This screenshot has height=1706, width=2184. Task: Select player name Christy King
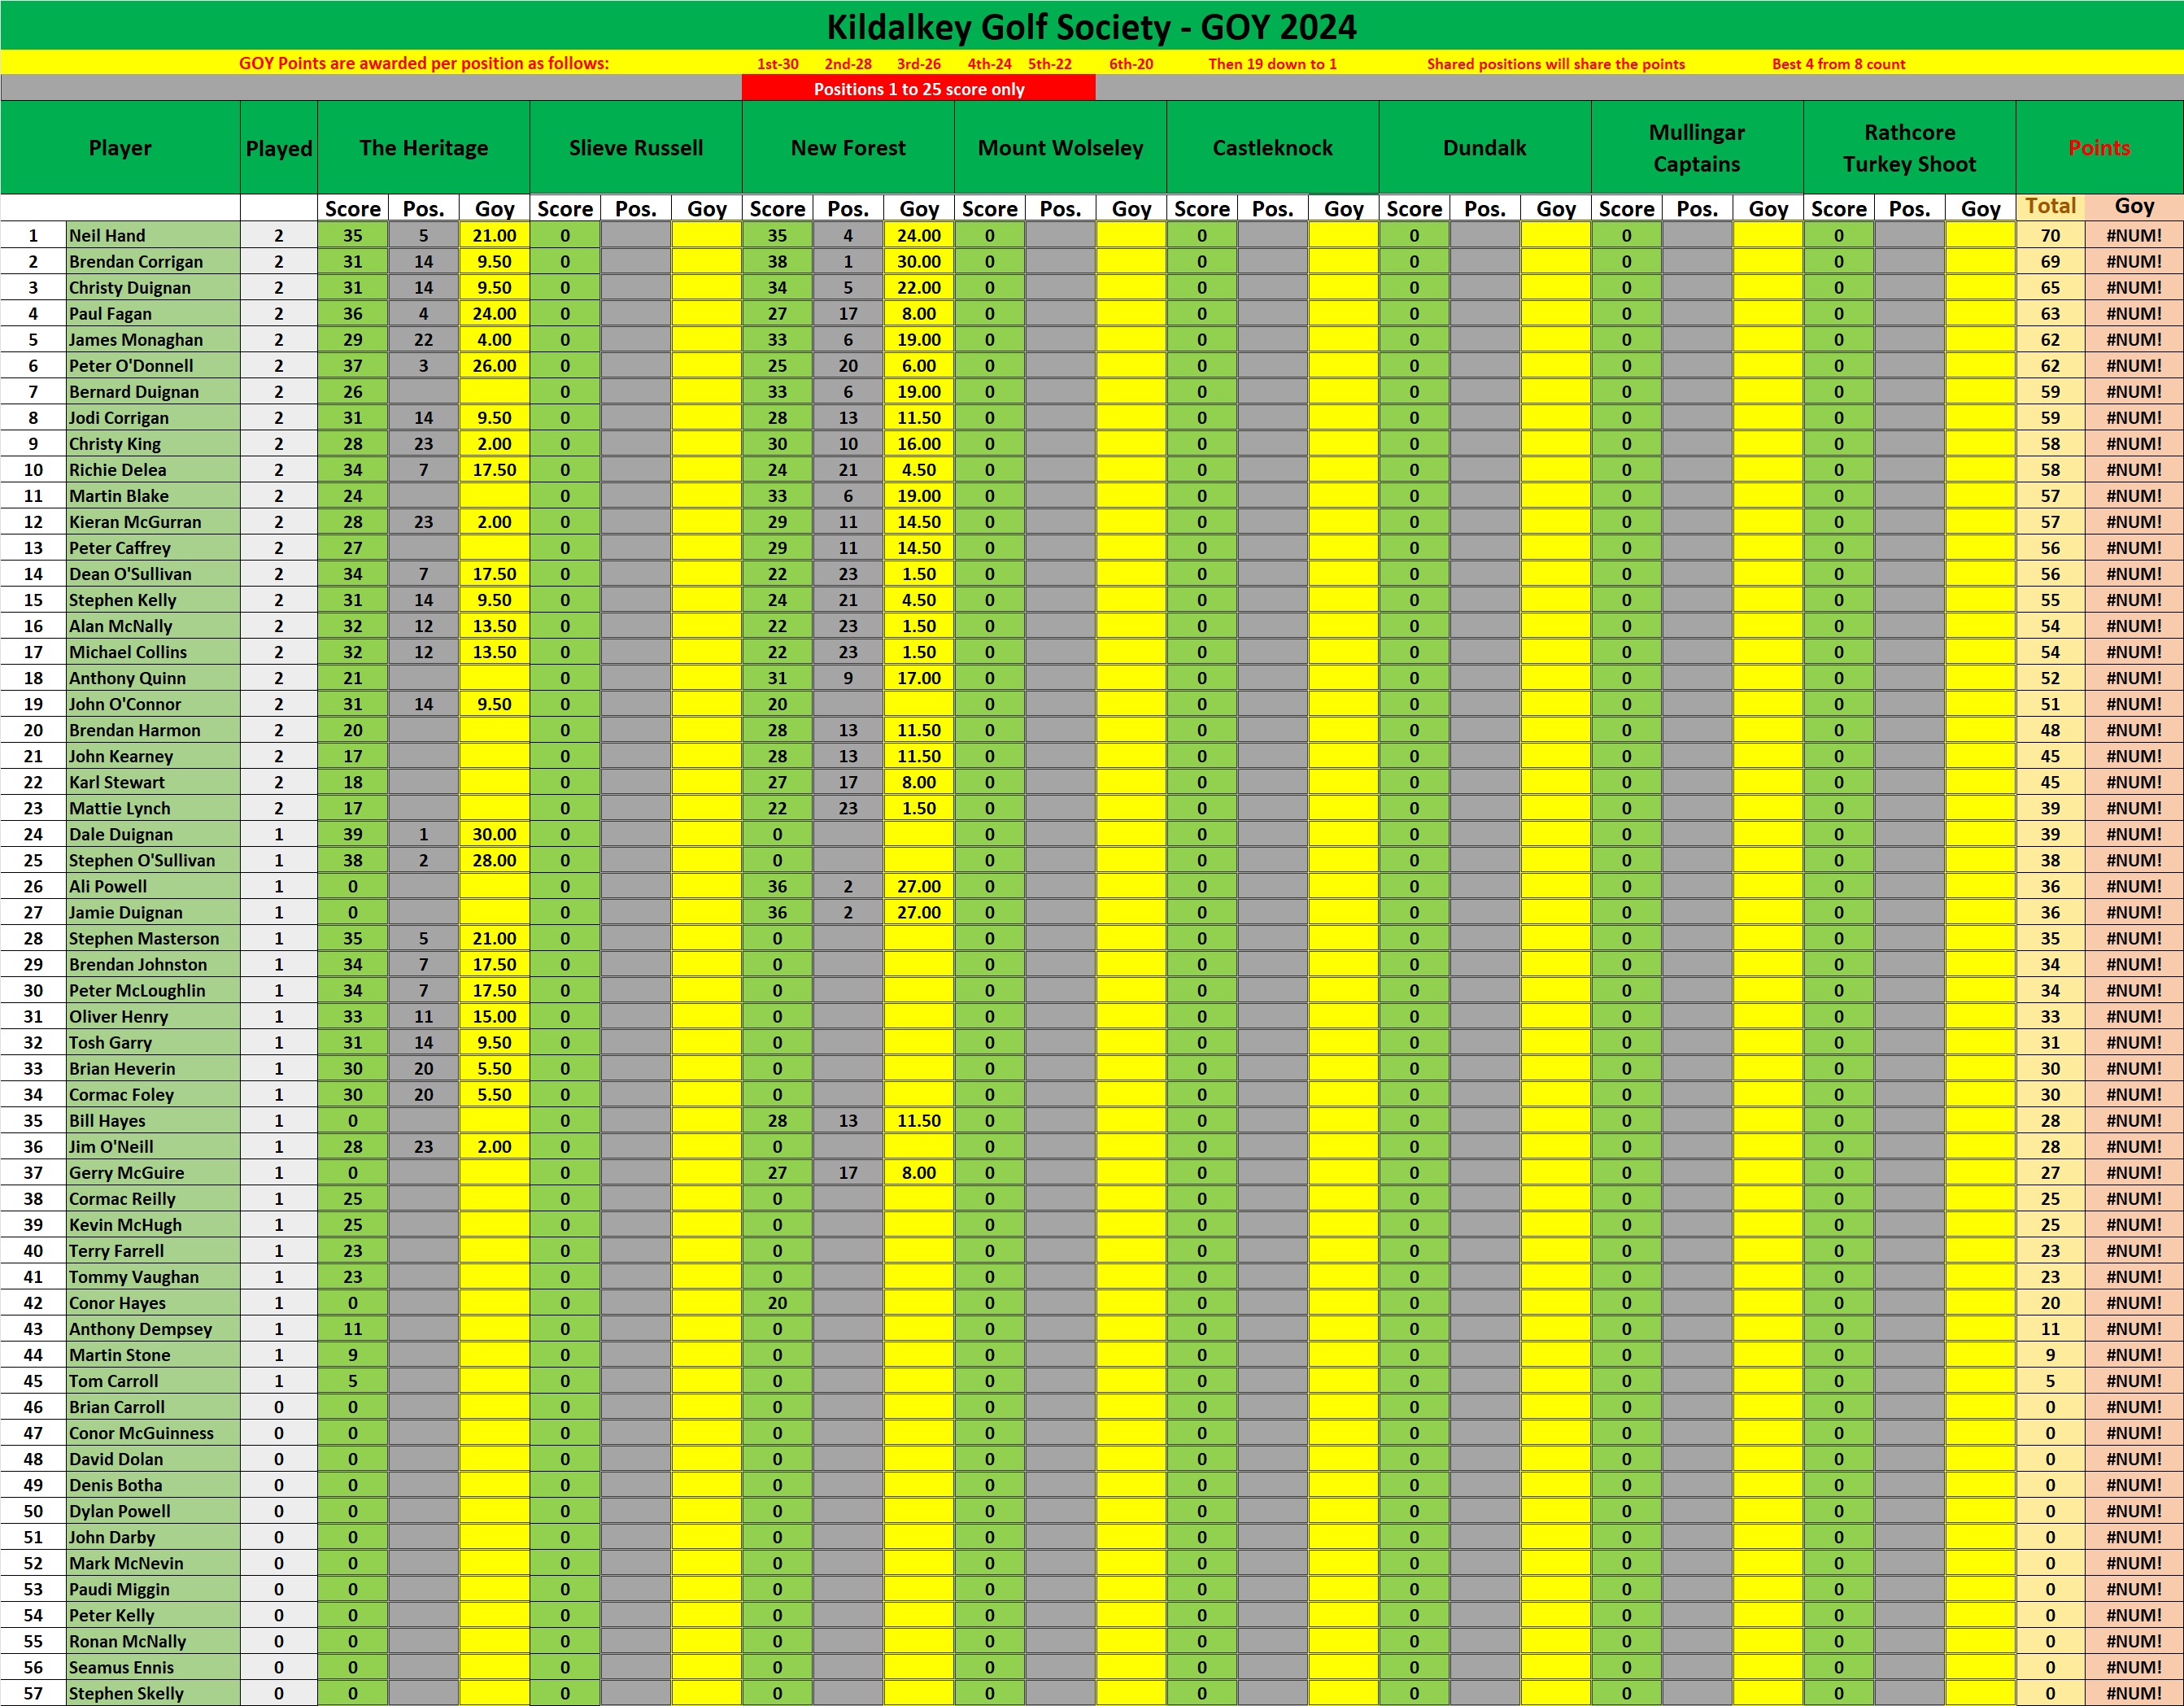(153, 443)
